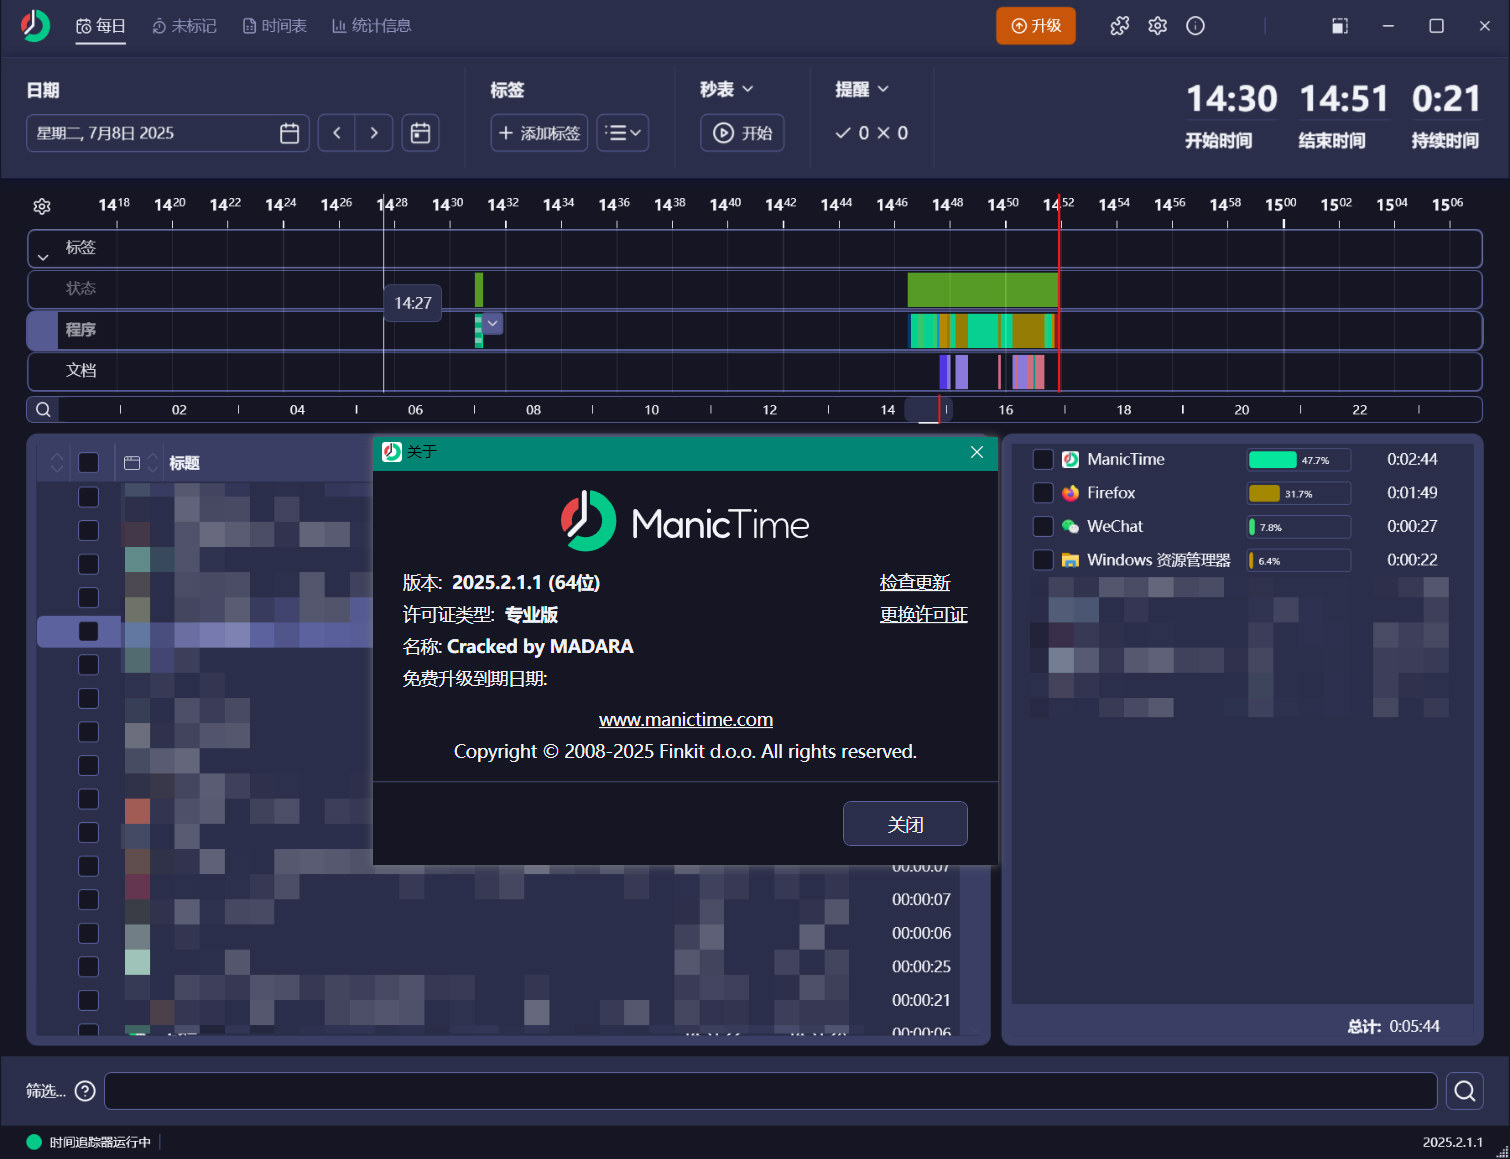Click the green block on 状态 timeline
1510x1159 pixels.
tap(982, 290)
